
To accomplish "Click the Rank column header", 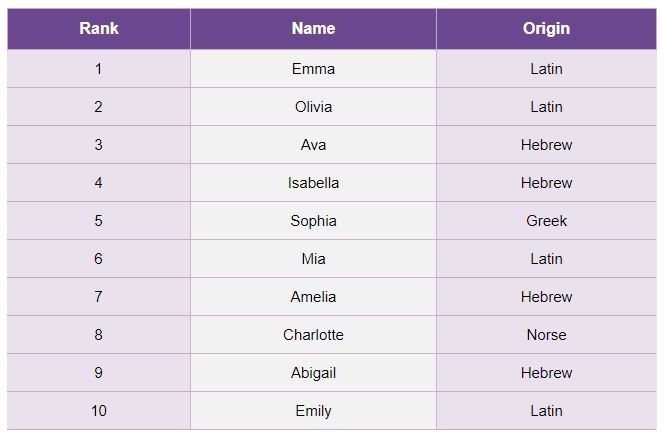I will pyautogui.click(x=98, y=29).
